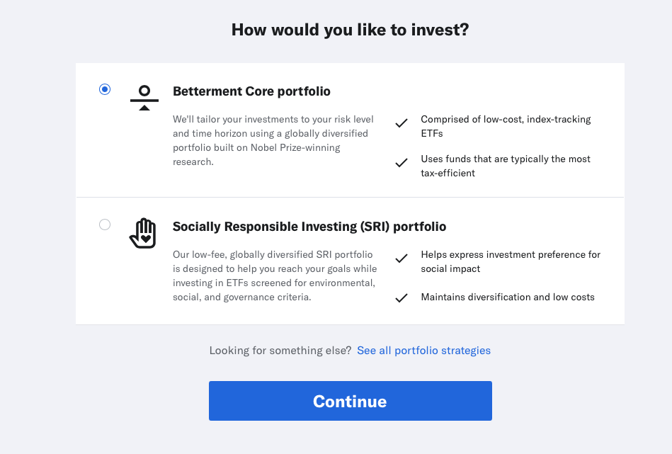Screen dimensions: 672x454
Task: Click the Core portfolio description paragraph
Action: pyautogui.click(x=273, y=140)
